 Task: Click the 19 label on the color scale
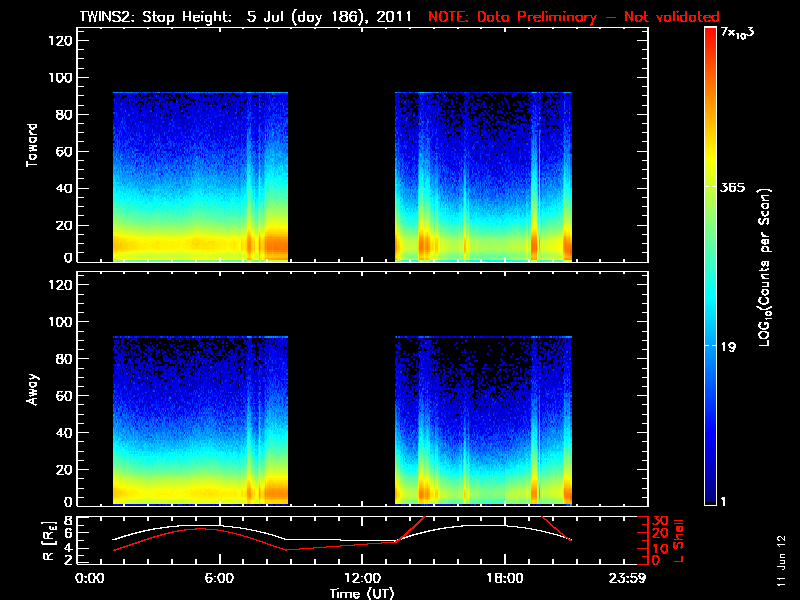coord(730,347)
